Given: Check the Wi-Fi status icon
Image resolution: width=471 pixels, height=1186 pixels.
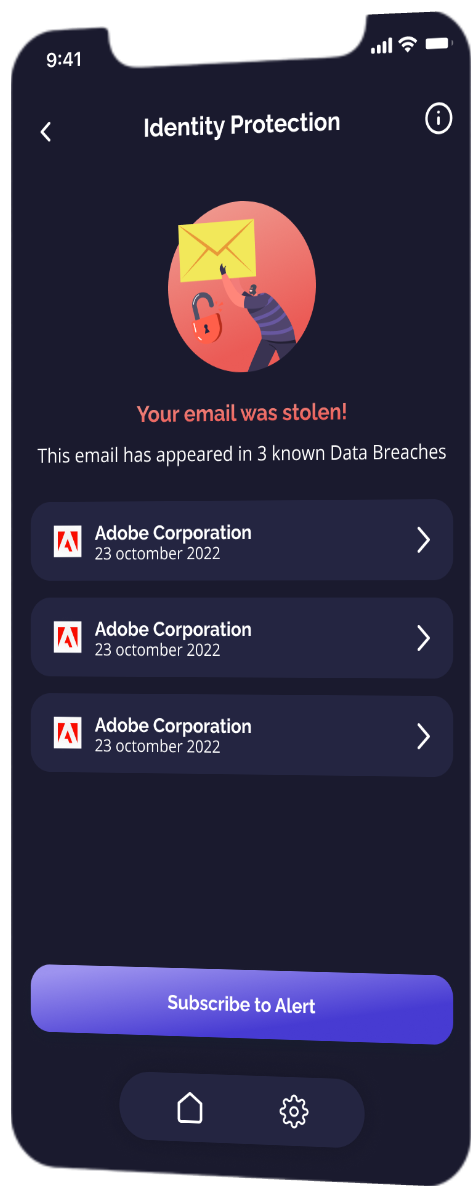Looking at the screenshot, I should [408, 45].
